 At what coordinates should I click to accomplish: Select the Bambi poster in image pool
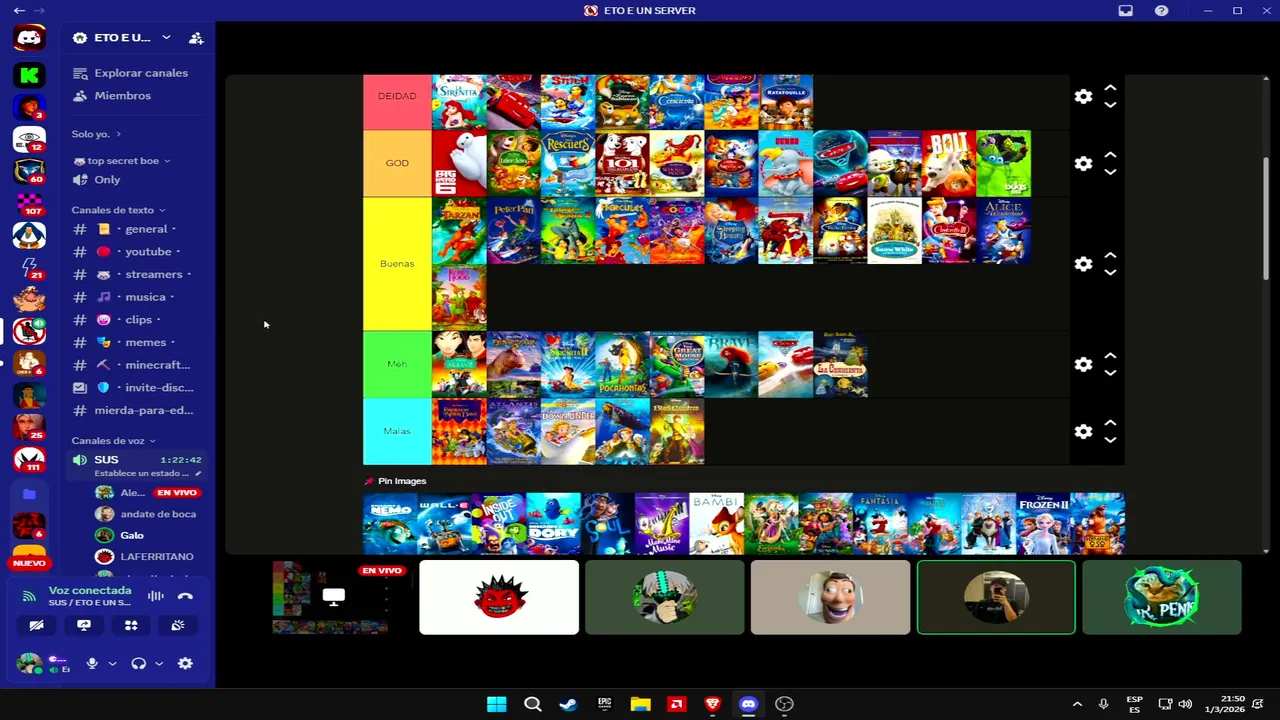716,523
